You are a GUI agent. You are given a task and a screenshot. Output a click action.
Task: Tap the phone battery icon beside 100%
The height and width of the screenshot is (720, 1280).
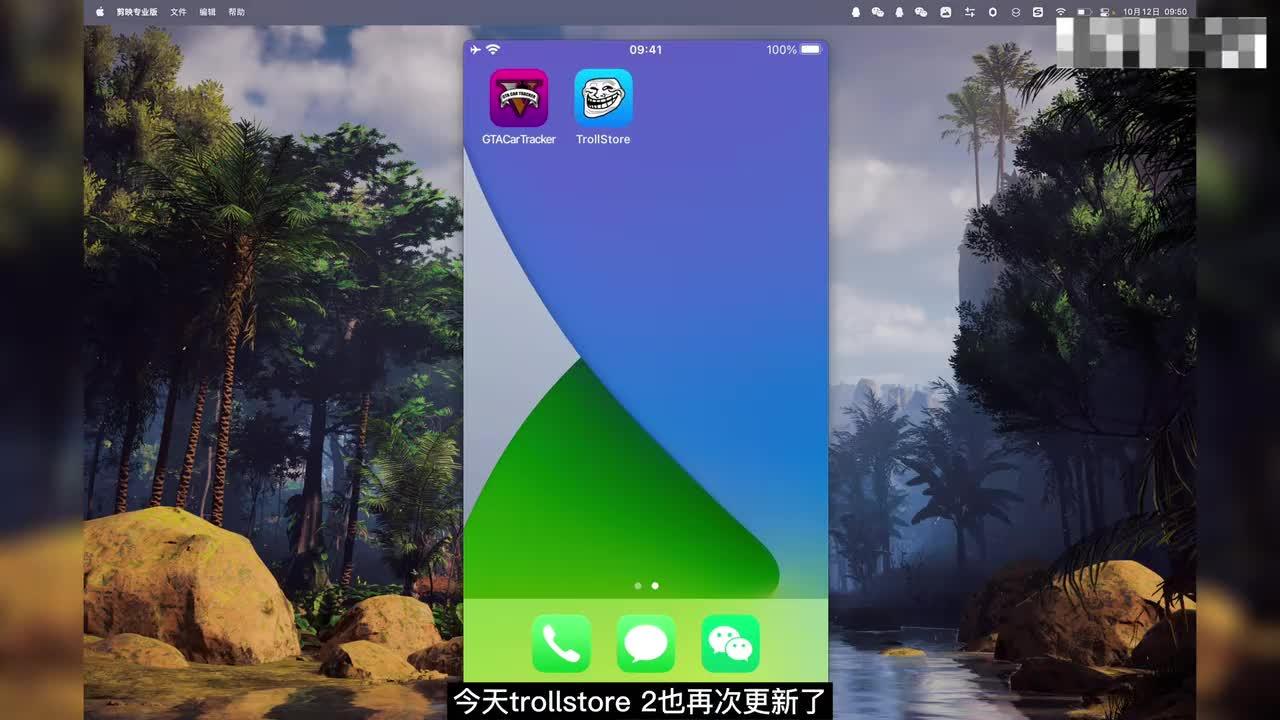click(810, 49)
